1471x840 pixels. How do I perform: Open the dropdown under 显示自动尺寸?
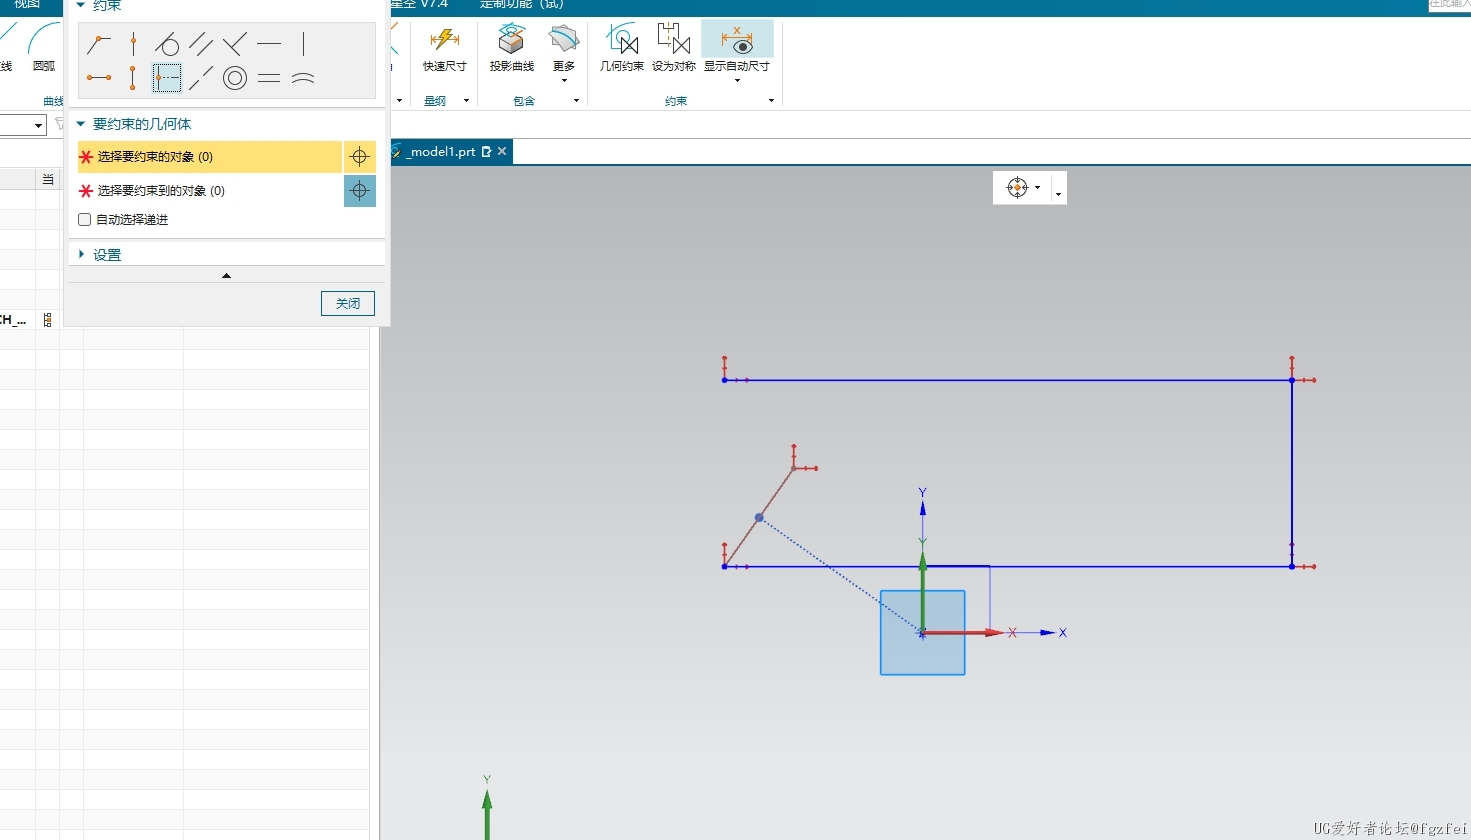[x=737, y=80]
